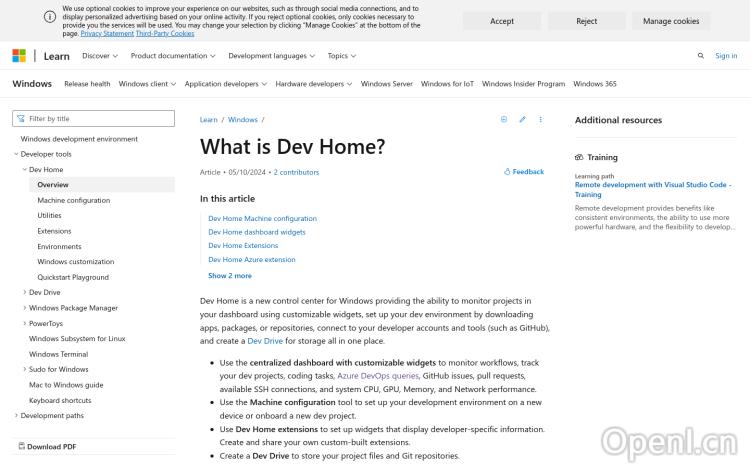Jump to Dev Home Extensions section

click(x=243, y=245)
